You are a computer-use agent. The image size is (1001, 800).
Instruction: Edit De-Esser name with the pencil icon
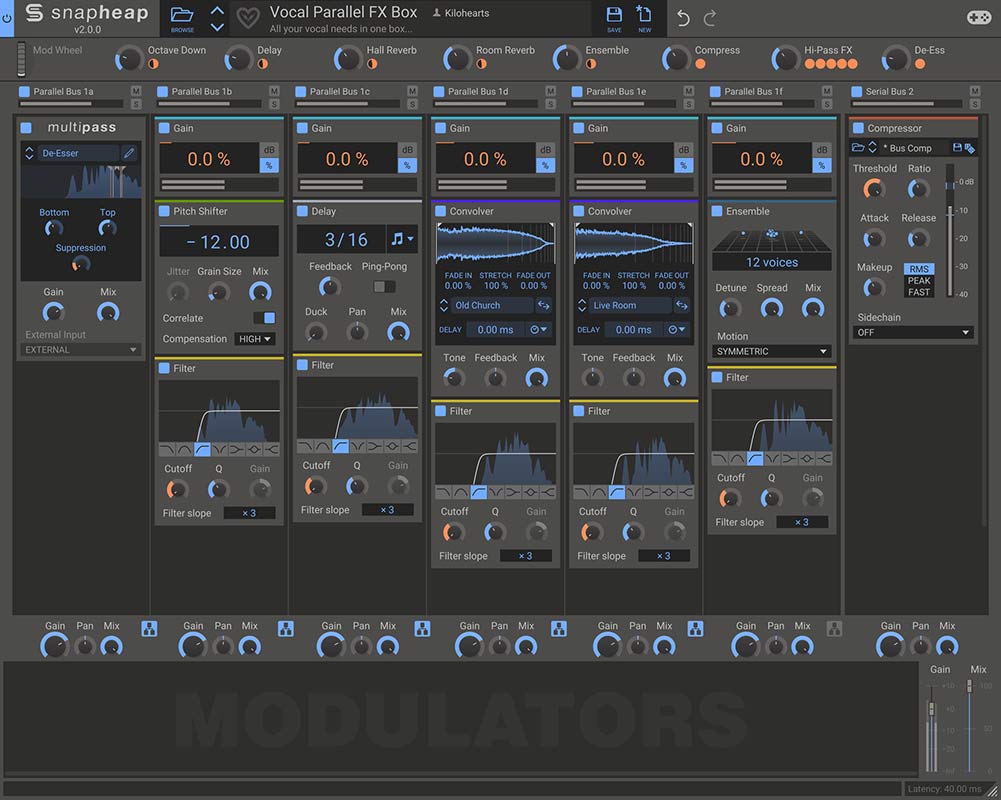pos(128,152)
